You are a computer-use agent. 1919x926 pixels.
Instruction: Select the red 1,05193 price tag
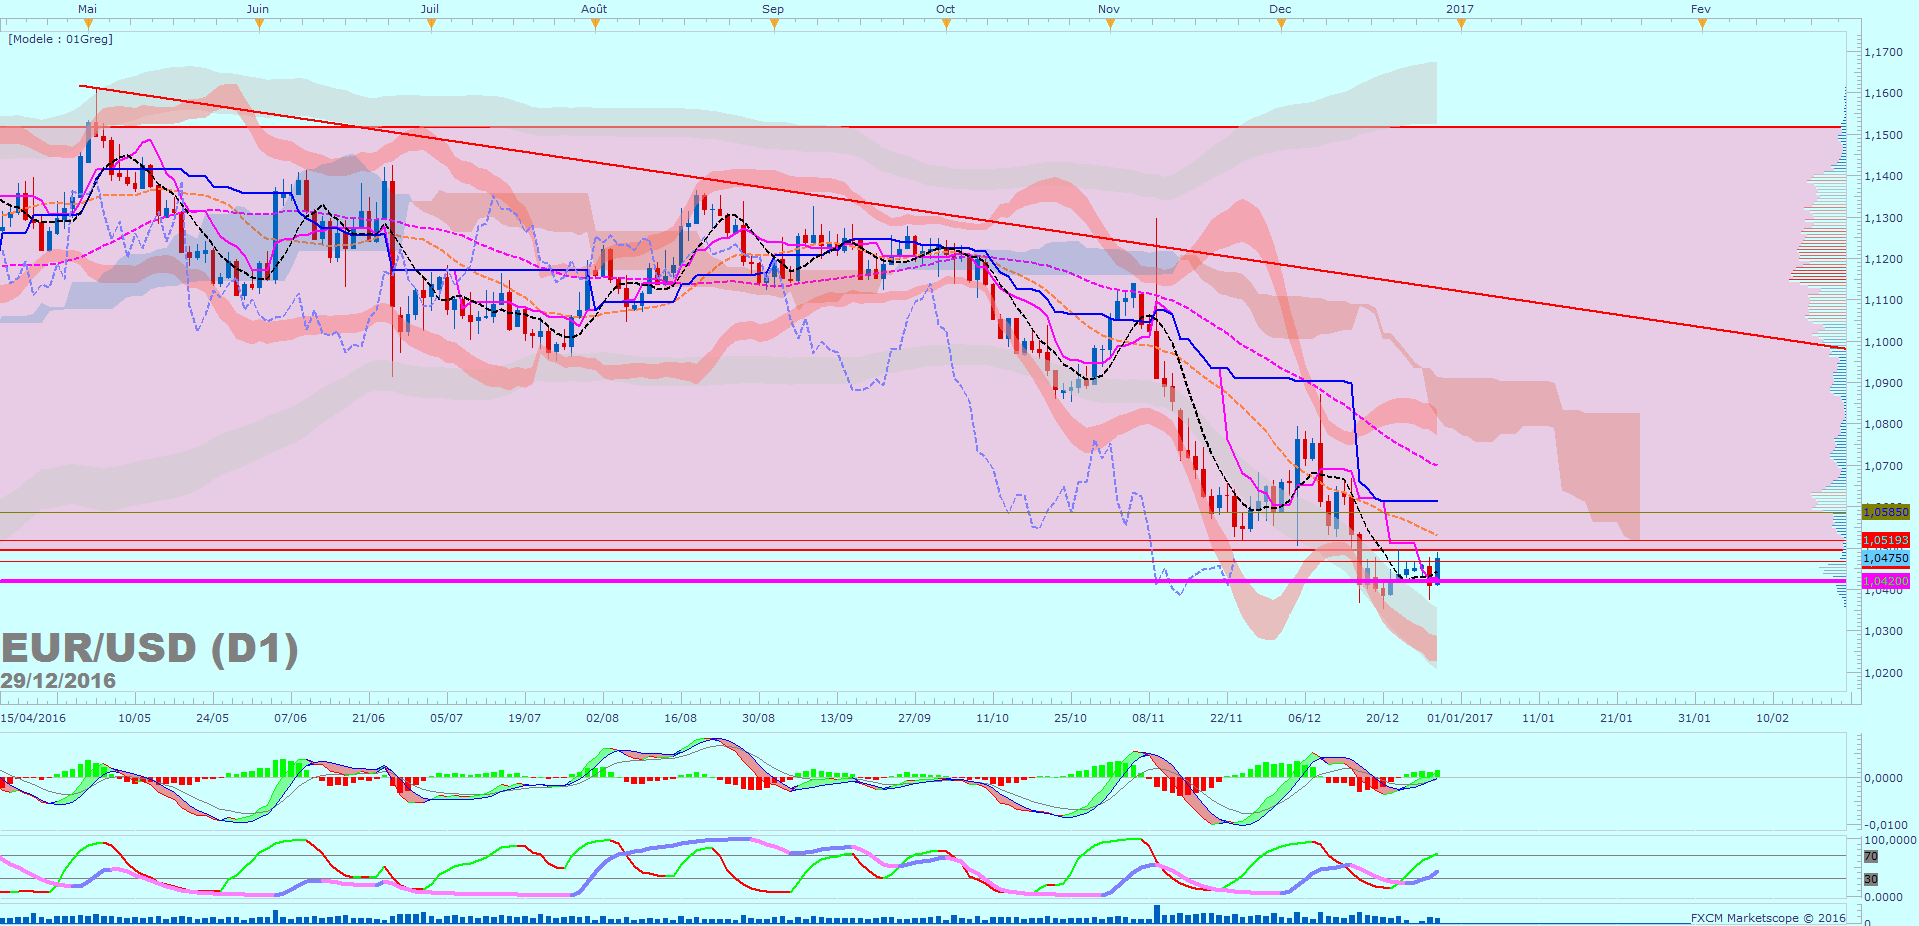1885,540
